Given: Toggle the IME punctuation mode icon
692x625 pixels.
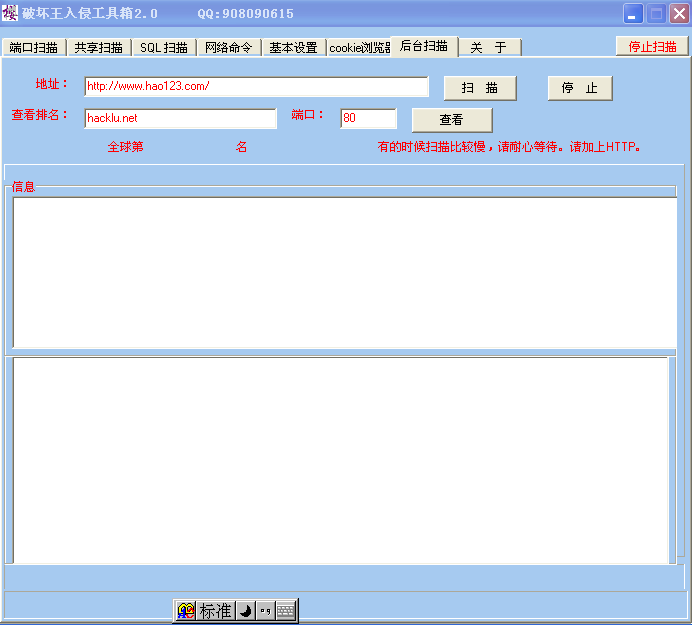Looking at the screenshot, I should click(x=265, y=610).
